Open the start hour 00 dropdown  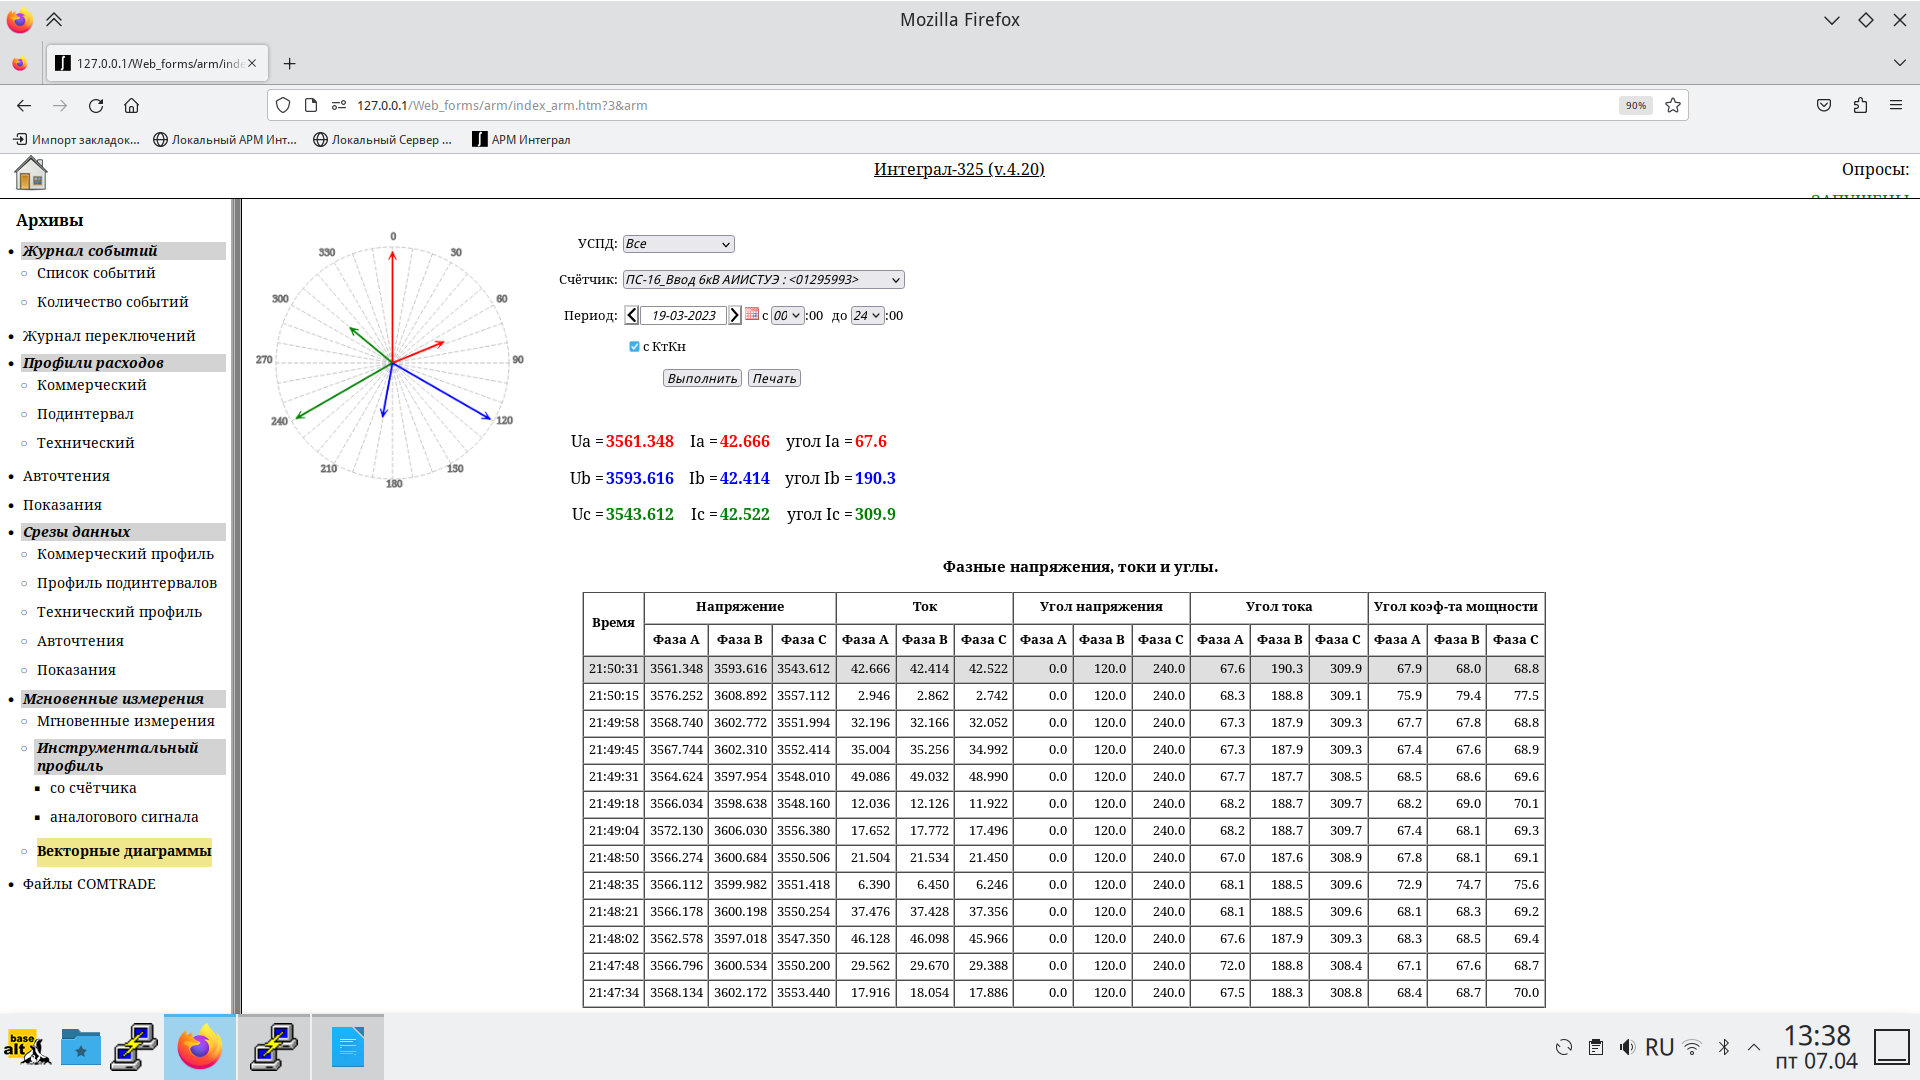tap(787, 316)
